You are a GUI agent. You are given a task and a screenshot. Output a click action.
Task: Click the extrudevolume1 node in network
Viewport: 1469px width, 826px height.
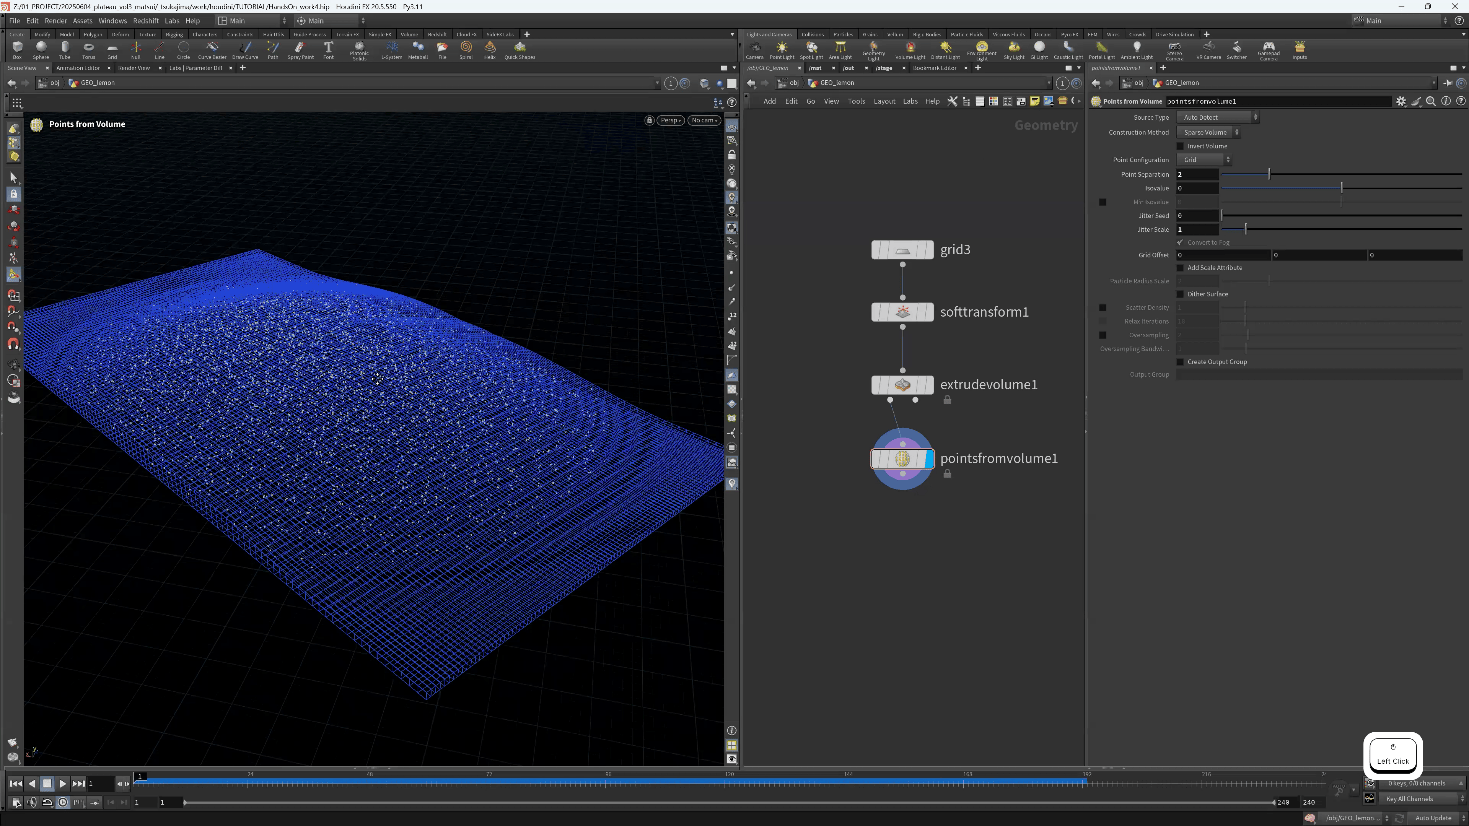tap(902, 385)
